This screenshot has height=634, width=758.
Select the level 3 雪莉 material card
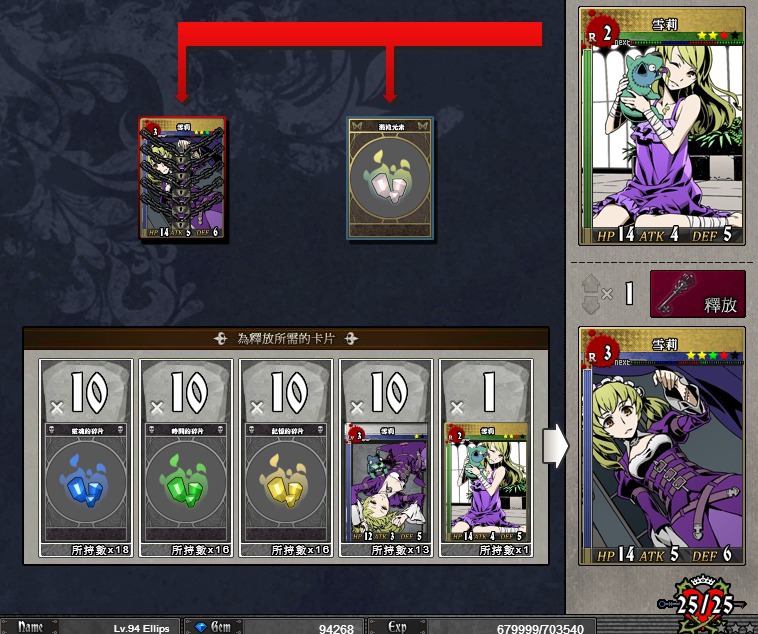click(386, 483)
